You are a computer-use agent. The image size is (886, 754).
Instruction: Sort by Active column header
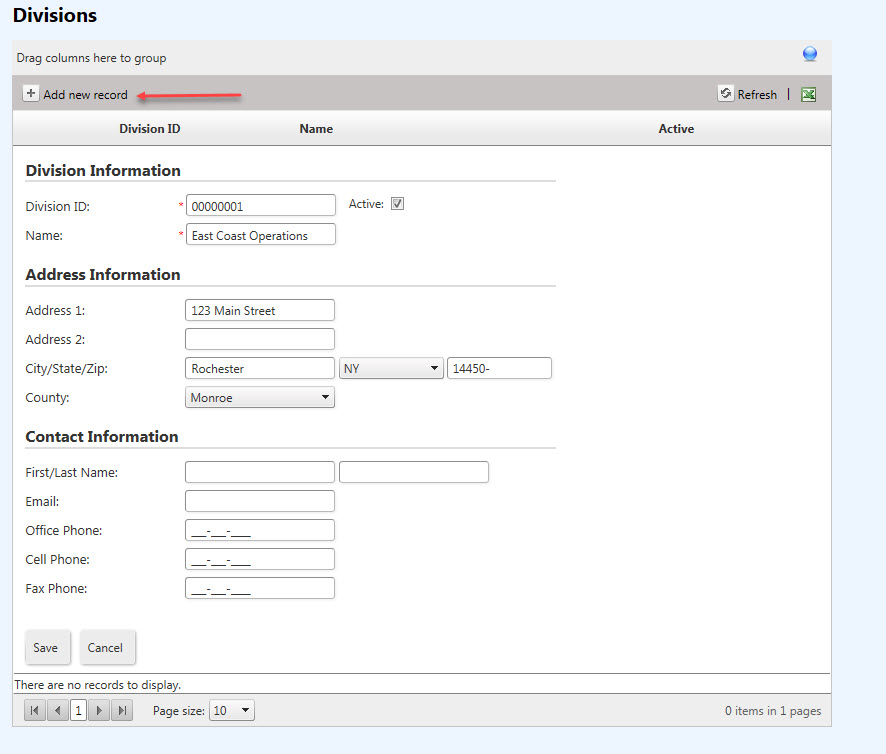676,129
